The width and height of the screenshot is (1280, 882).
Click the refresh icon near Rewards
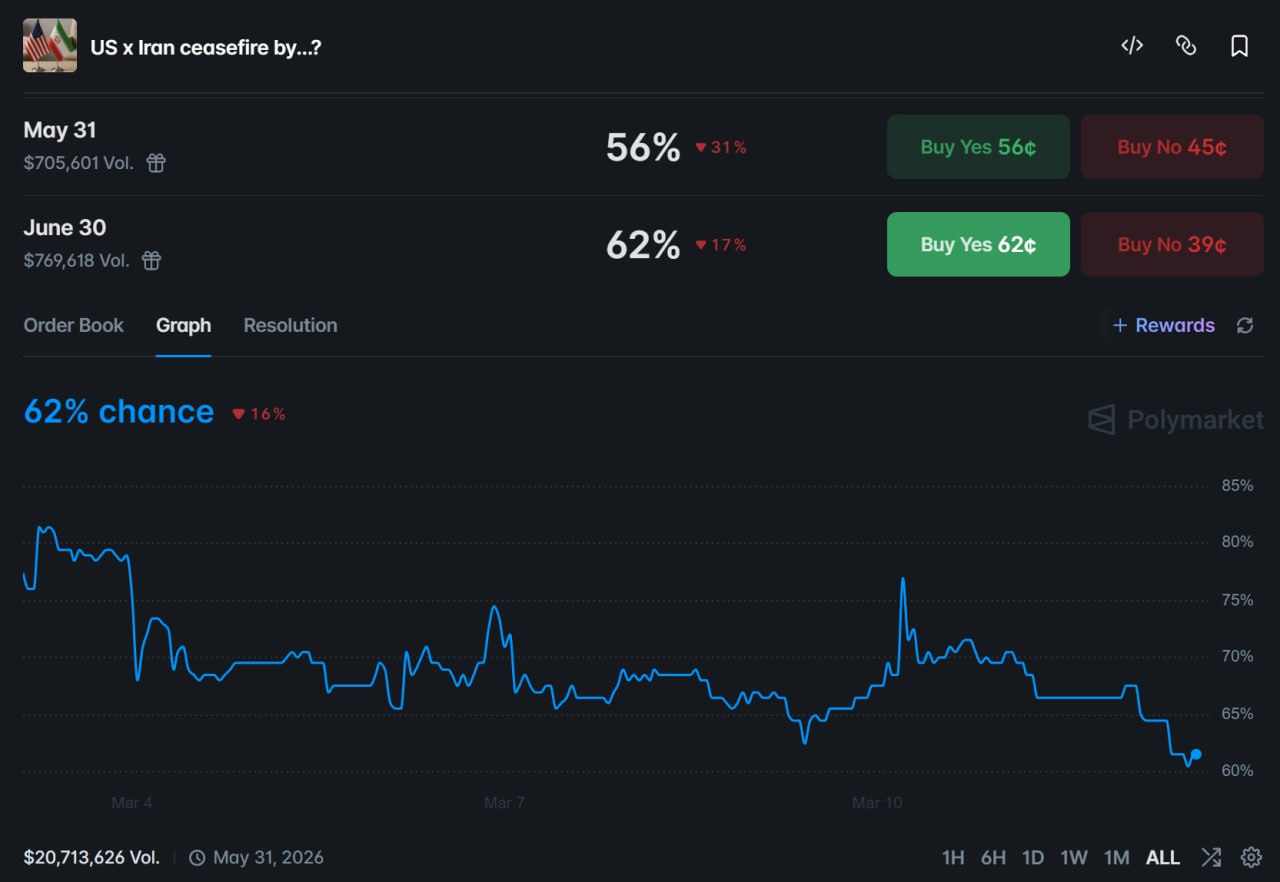click(x=1245, y=325)
